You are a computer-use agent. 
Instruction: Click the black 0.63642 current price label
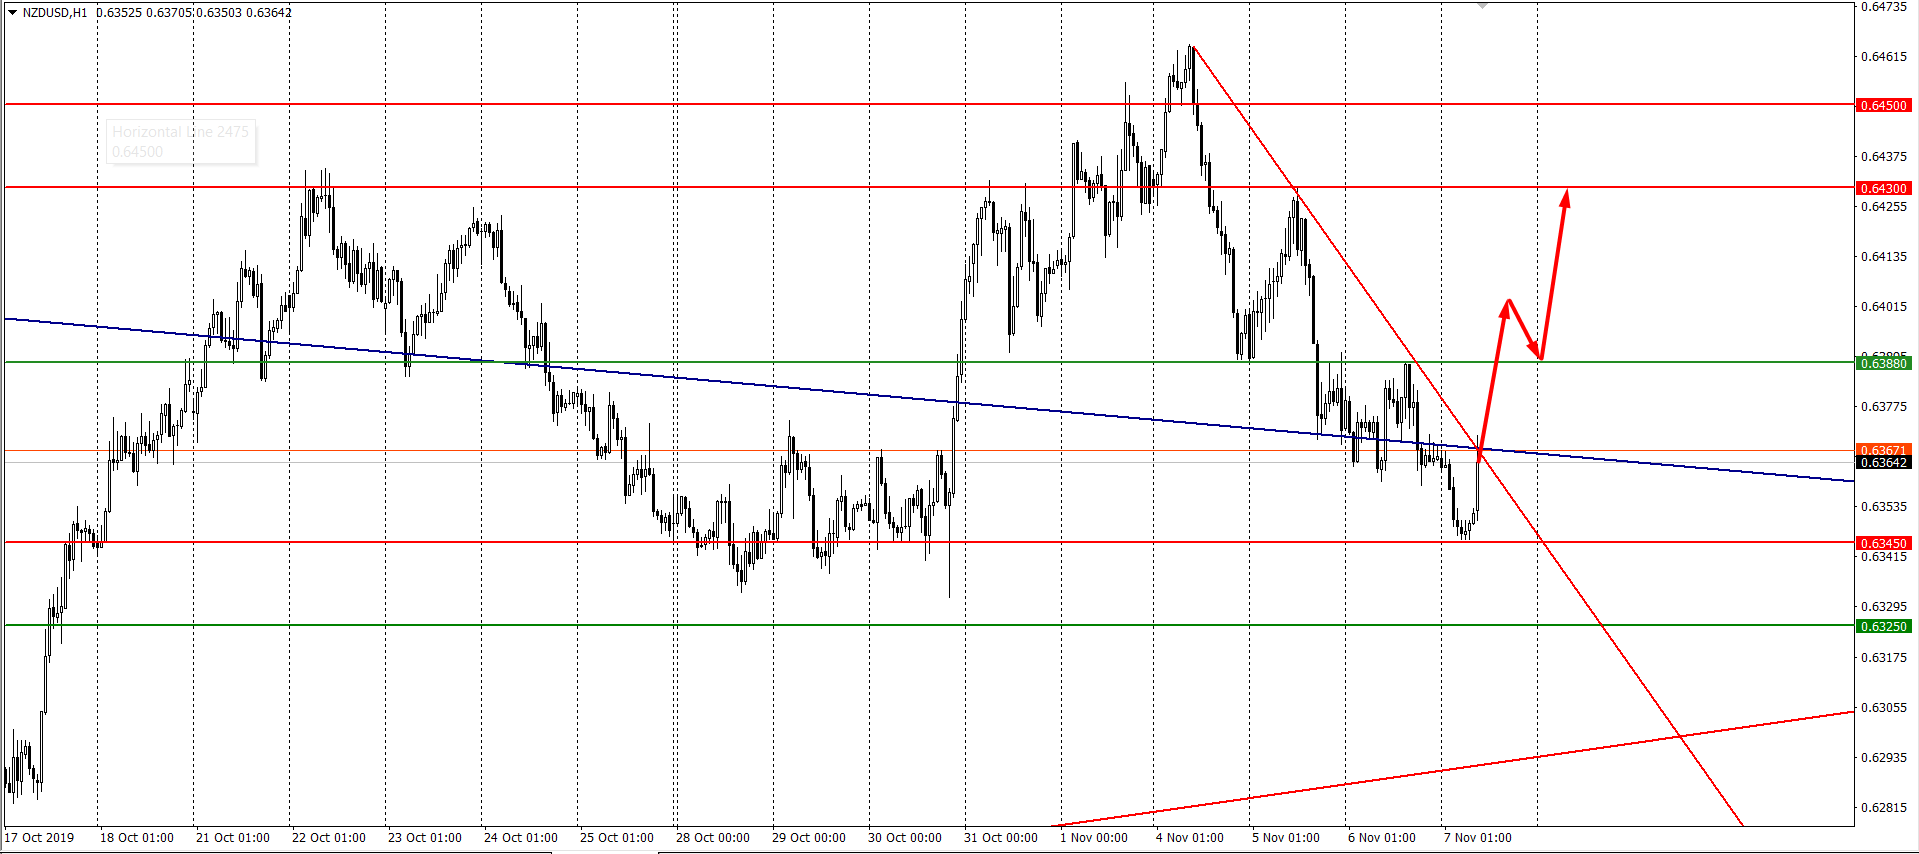coord(1883,463)
